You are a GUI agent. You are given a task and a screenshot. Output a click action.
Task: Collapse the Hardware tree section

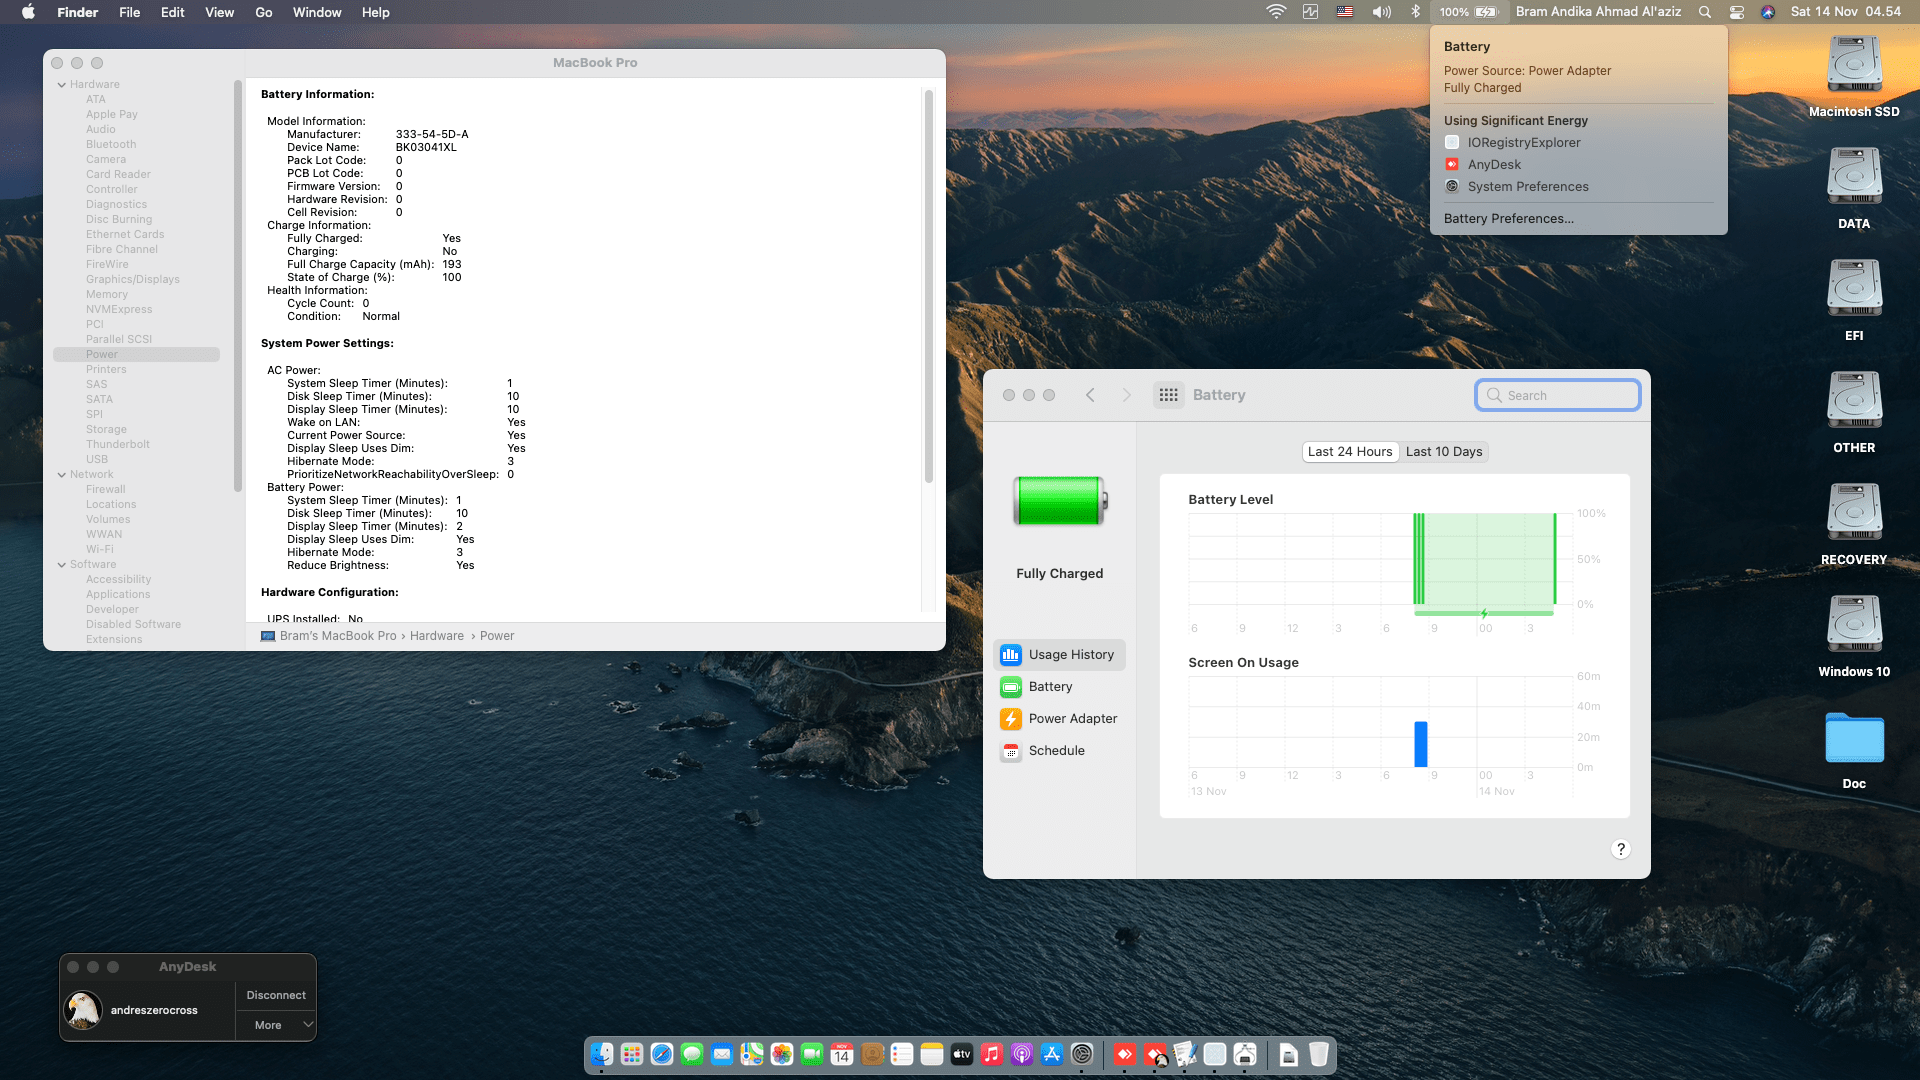(62, 85)
